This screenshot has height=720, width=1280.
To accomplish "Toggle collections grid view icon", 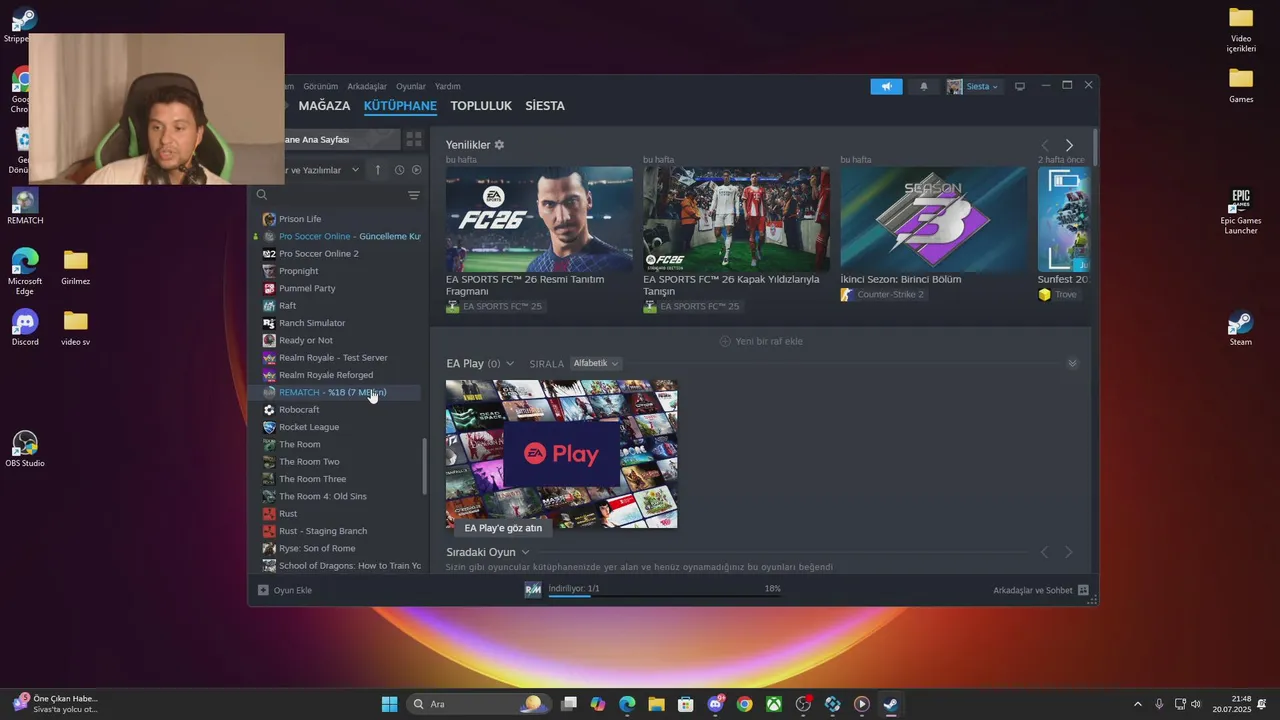I will [414, 140].
